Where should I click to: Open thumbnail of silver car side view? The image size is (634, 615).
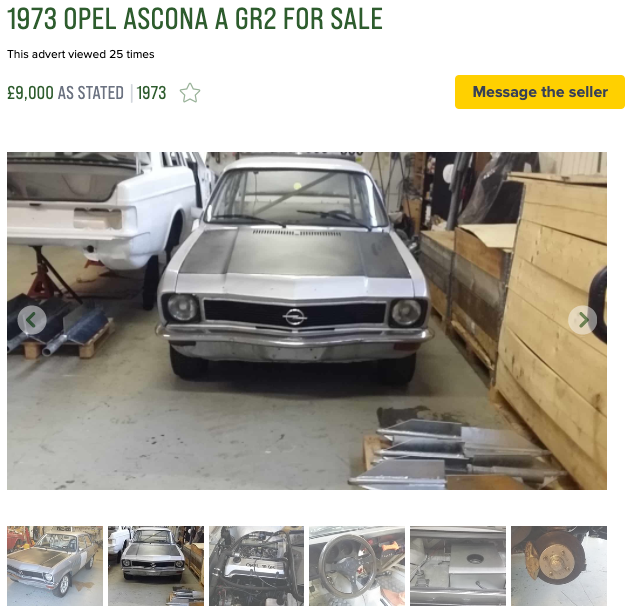click(55, 566)
